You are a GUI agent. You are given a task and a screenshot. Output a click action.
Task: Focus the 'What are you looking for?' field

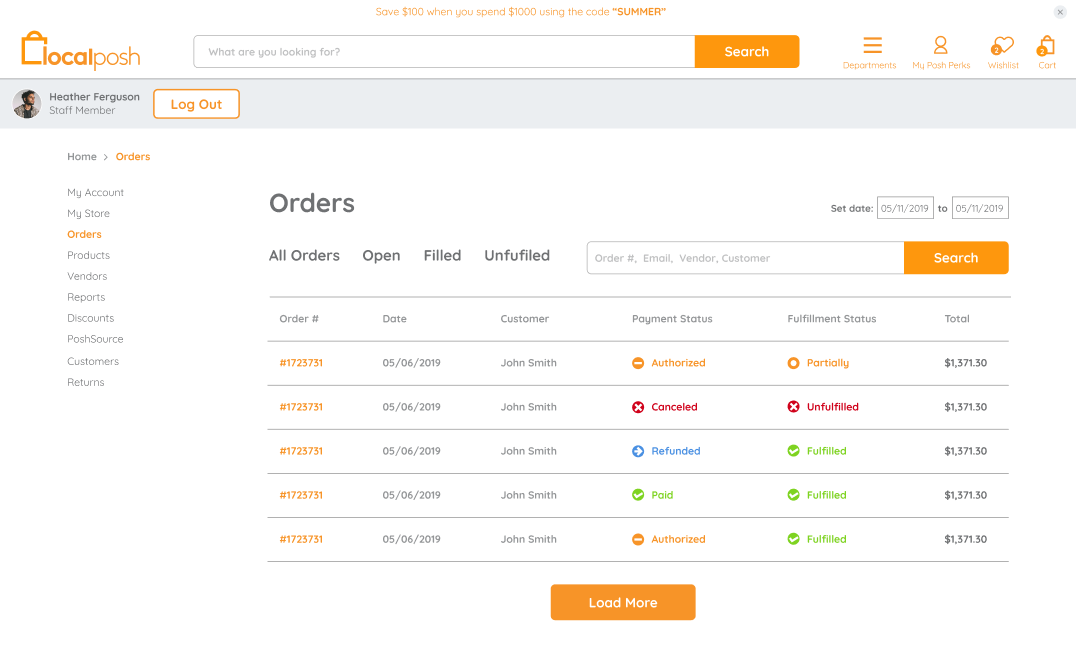pyautogui.click(x=444, y=51)
